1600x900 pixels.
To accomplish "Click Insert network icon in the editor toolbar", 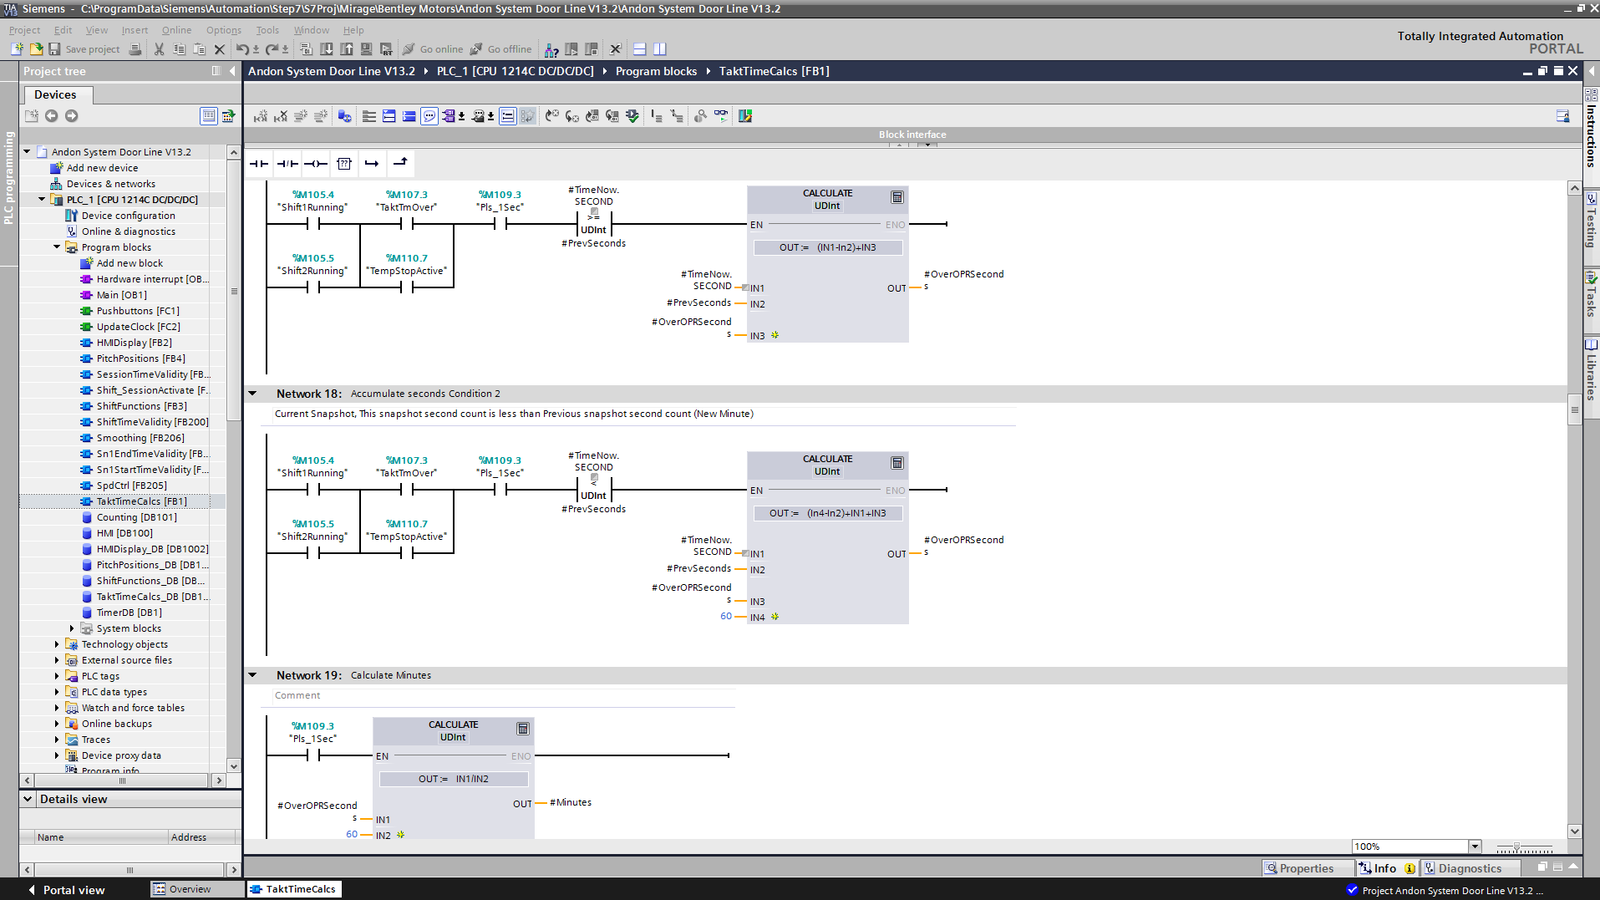I will (260, 116).
